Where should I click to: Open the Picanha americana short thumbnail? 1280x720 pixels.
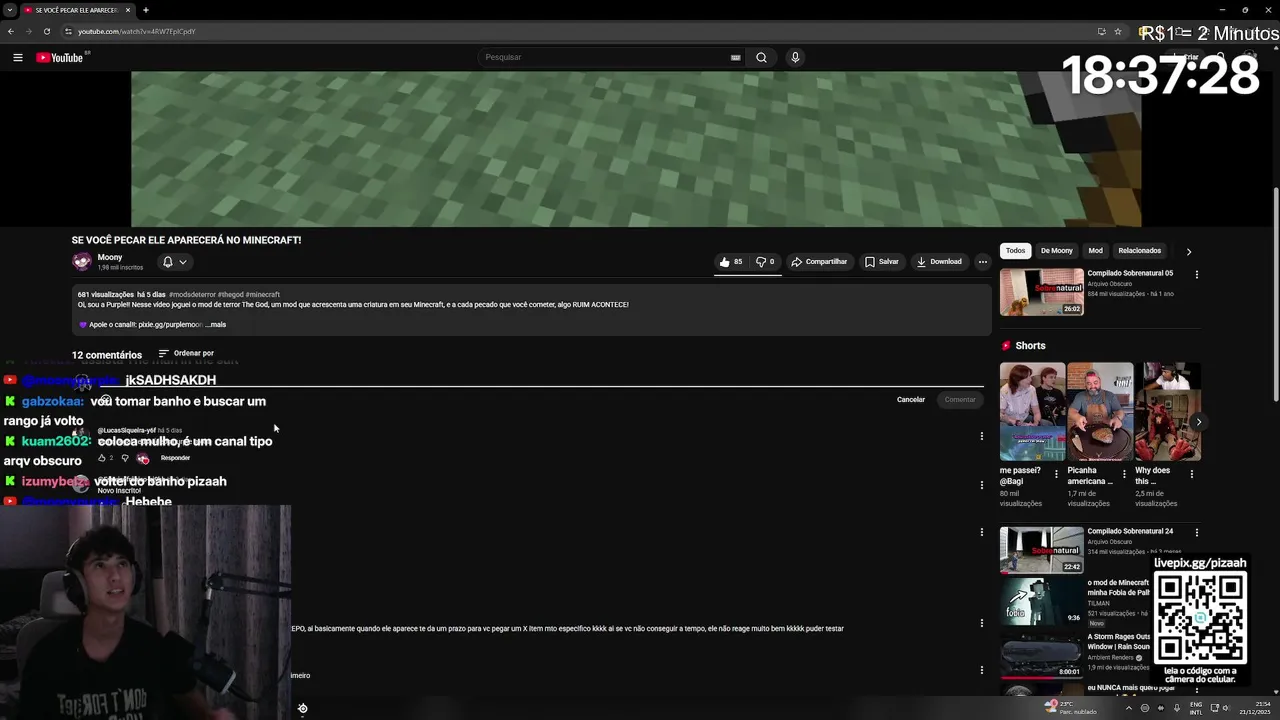point(1100,411)
